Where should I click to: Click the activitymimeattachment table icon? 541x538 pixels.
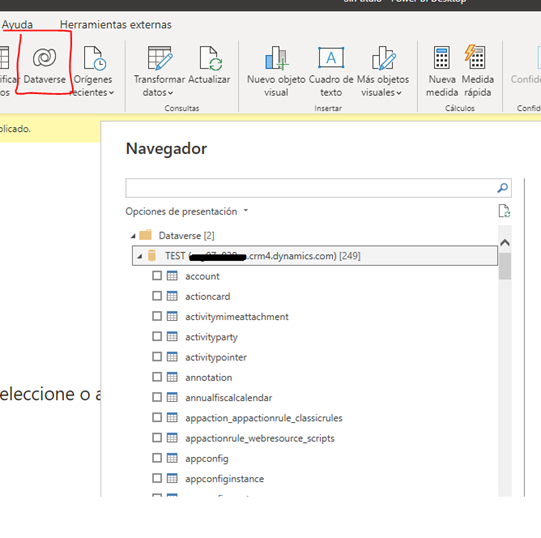[172, 316]
